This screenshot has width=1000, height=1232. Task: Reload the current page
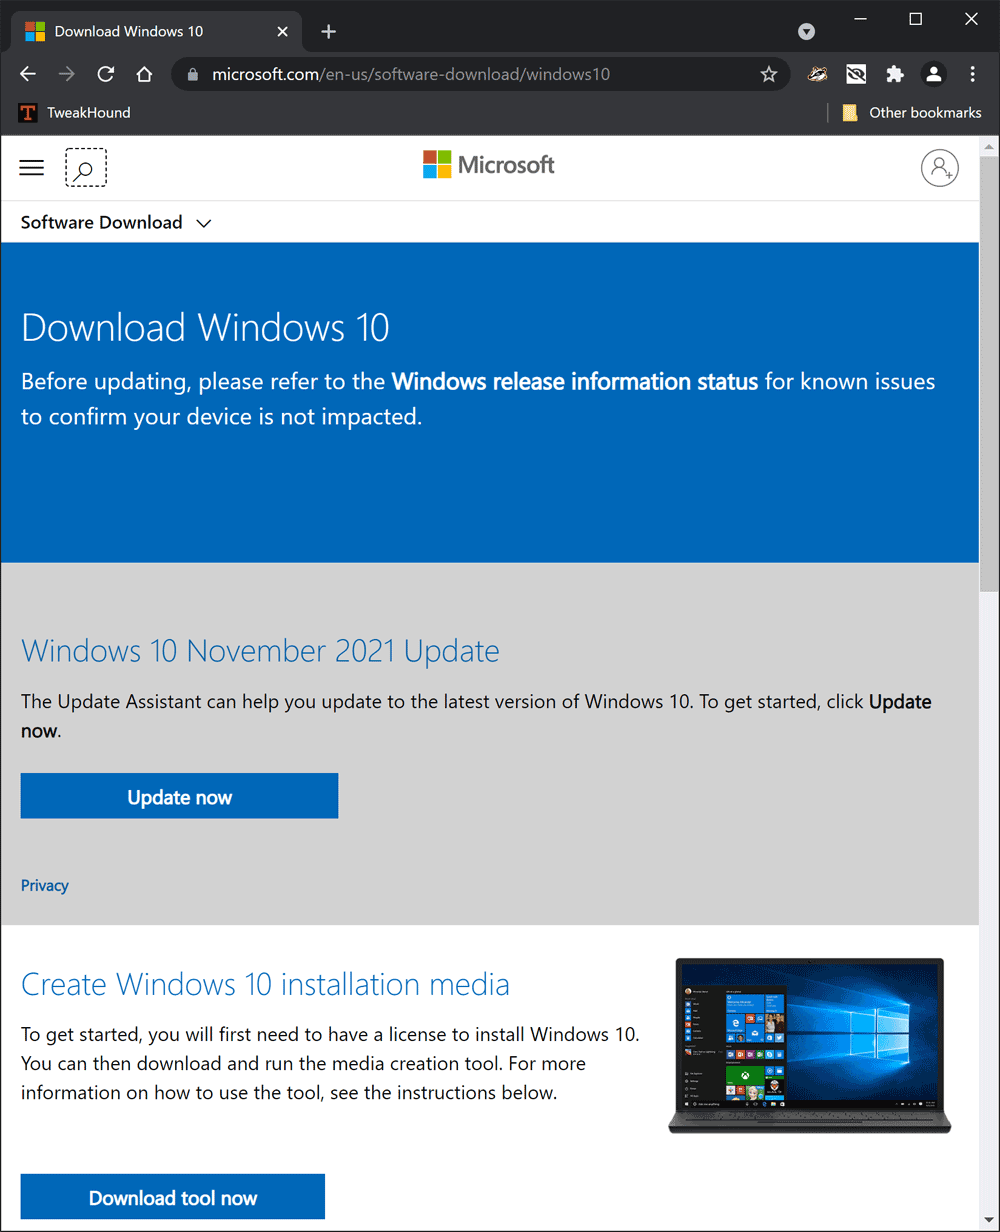click(x=106, y=74)
